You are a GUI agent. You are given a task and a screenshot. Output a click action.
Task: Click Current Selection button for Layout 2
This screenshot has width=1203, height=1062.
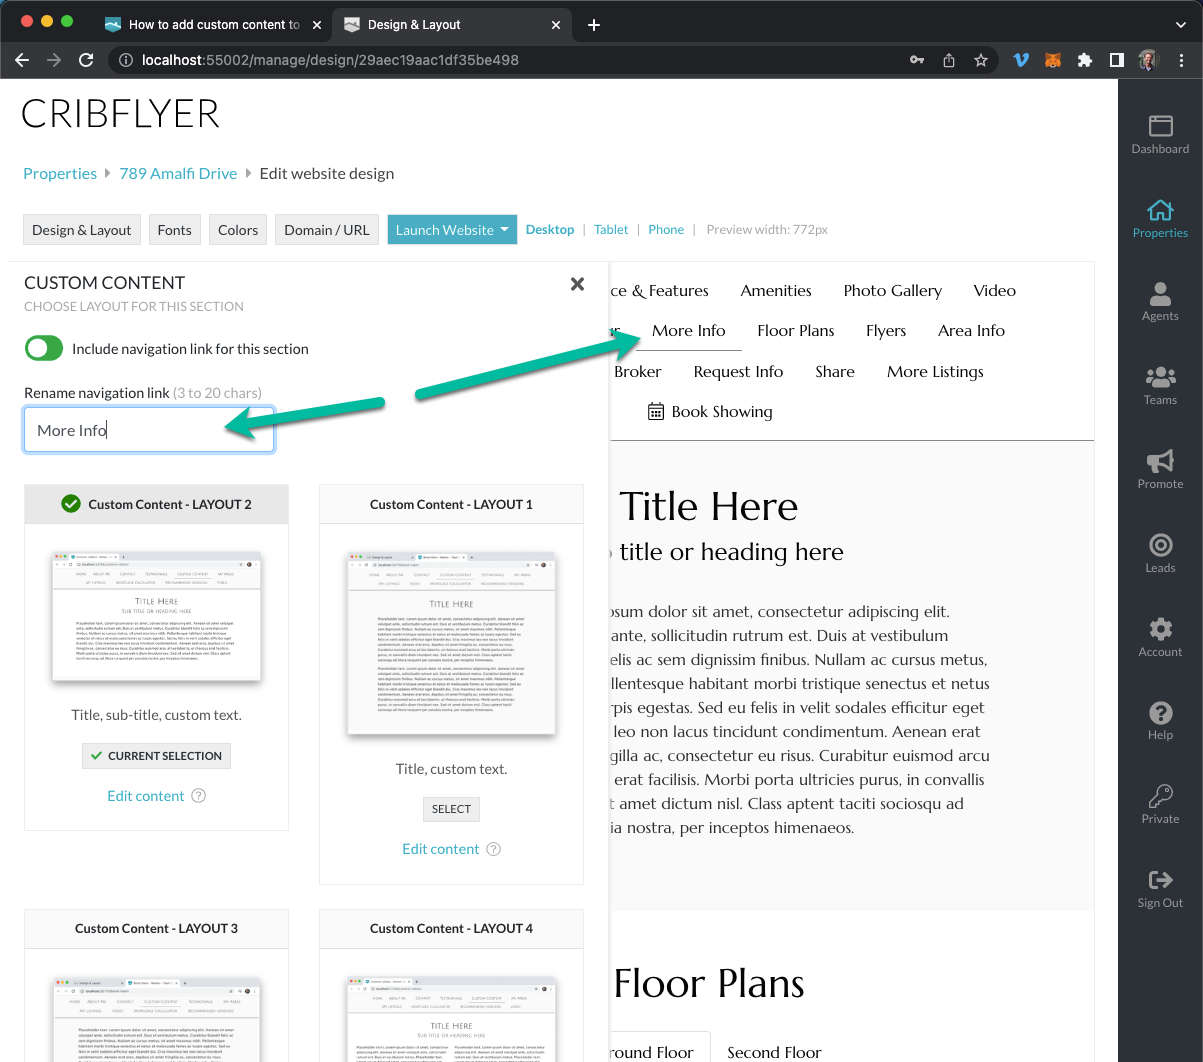pyautogui.click(x=156, y=756)
